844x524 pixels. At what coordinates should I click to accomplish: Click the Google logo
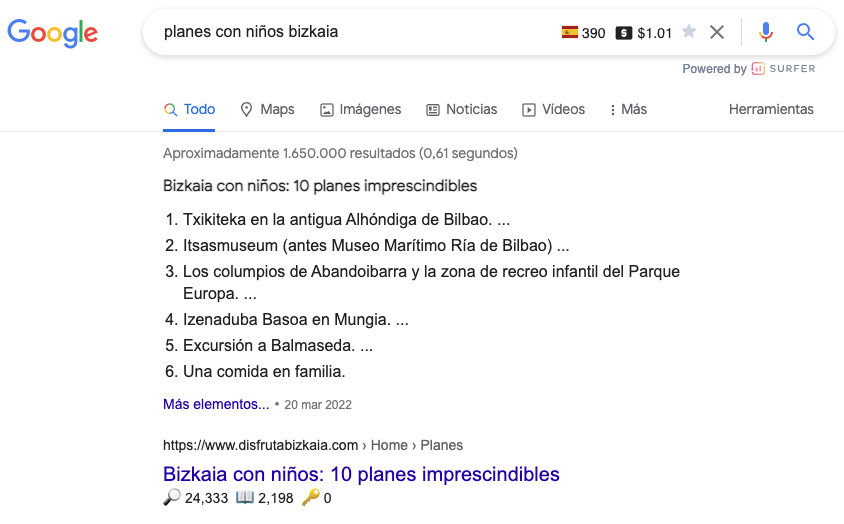[x=52, y=33]
